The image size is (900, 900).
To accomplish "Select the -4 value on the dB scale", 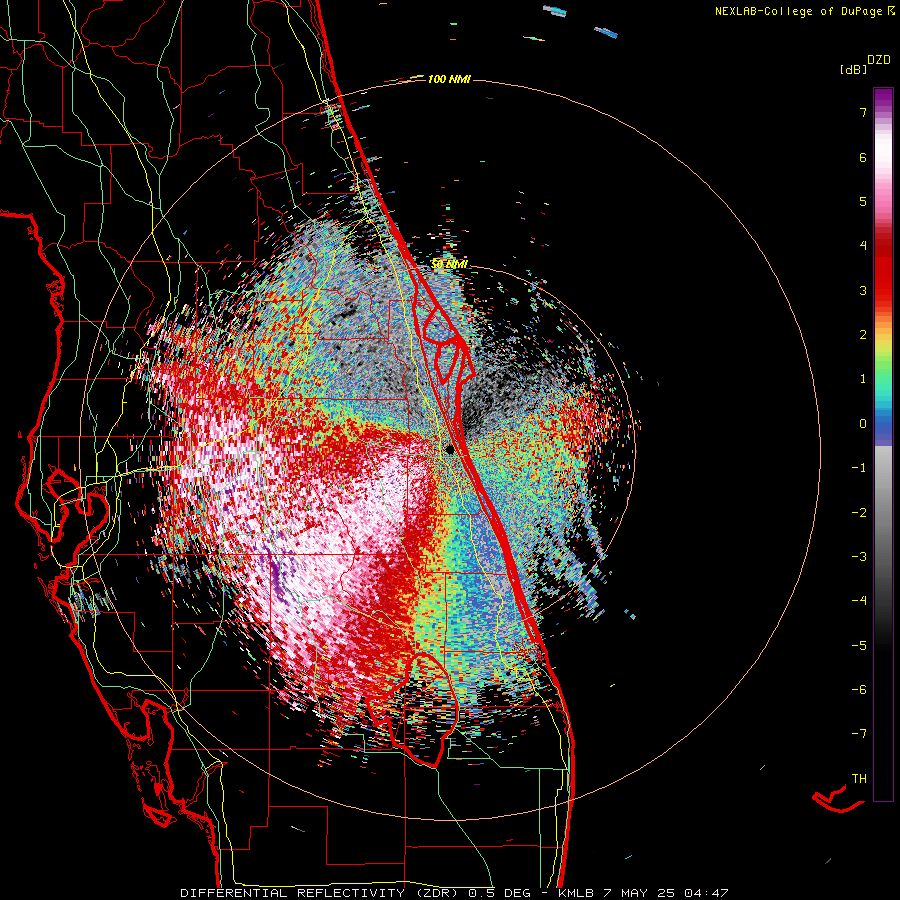I will (x=859, y=600).
